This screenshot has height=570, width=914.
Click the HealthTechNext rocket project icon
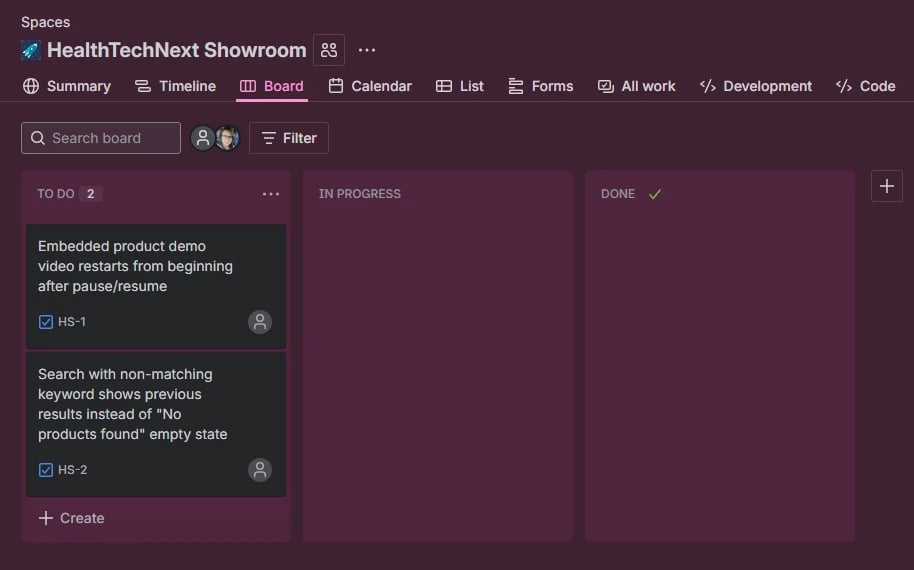click(x=31, y=50)
